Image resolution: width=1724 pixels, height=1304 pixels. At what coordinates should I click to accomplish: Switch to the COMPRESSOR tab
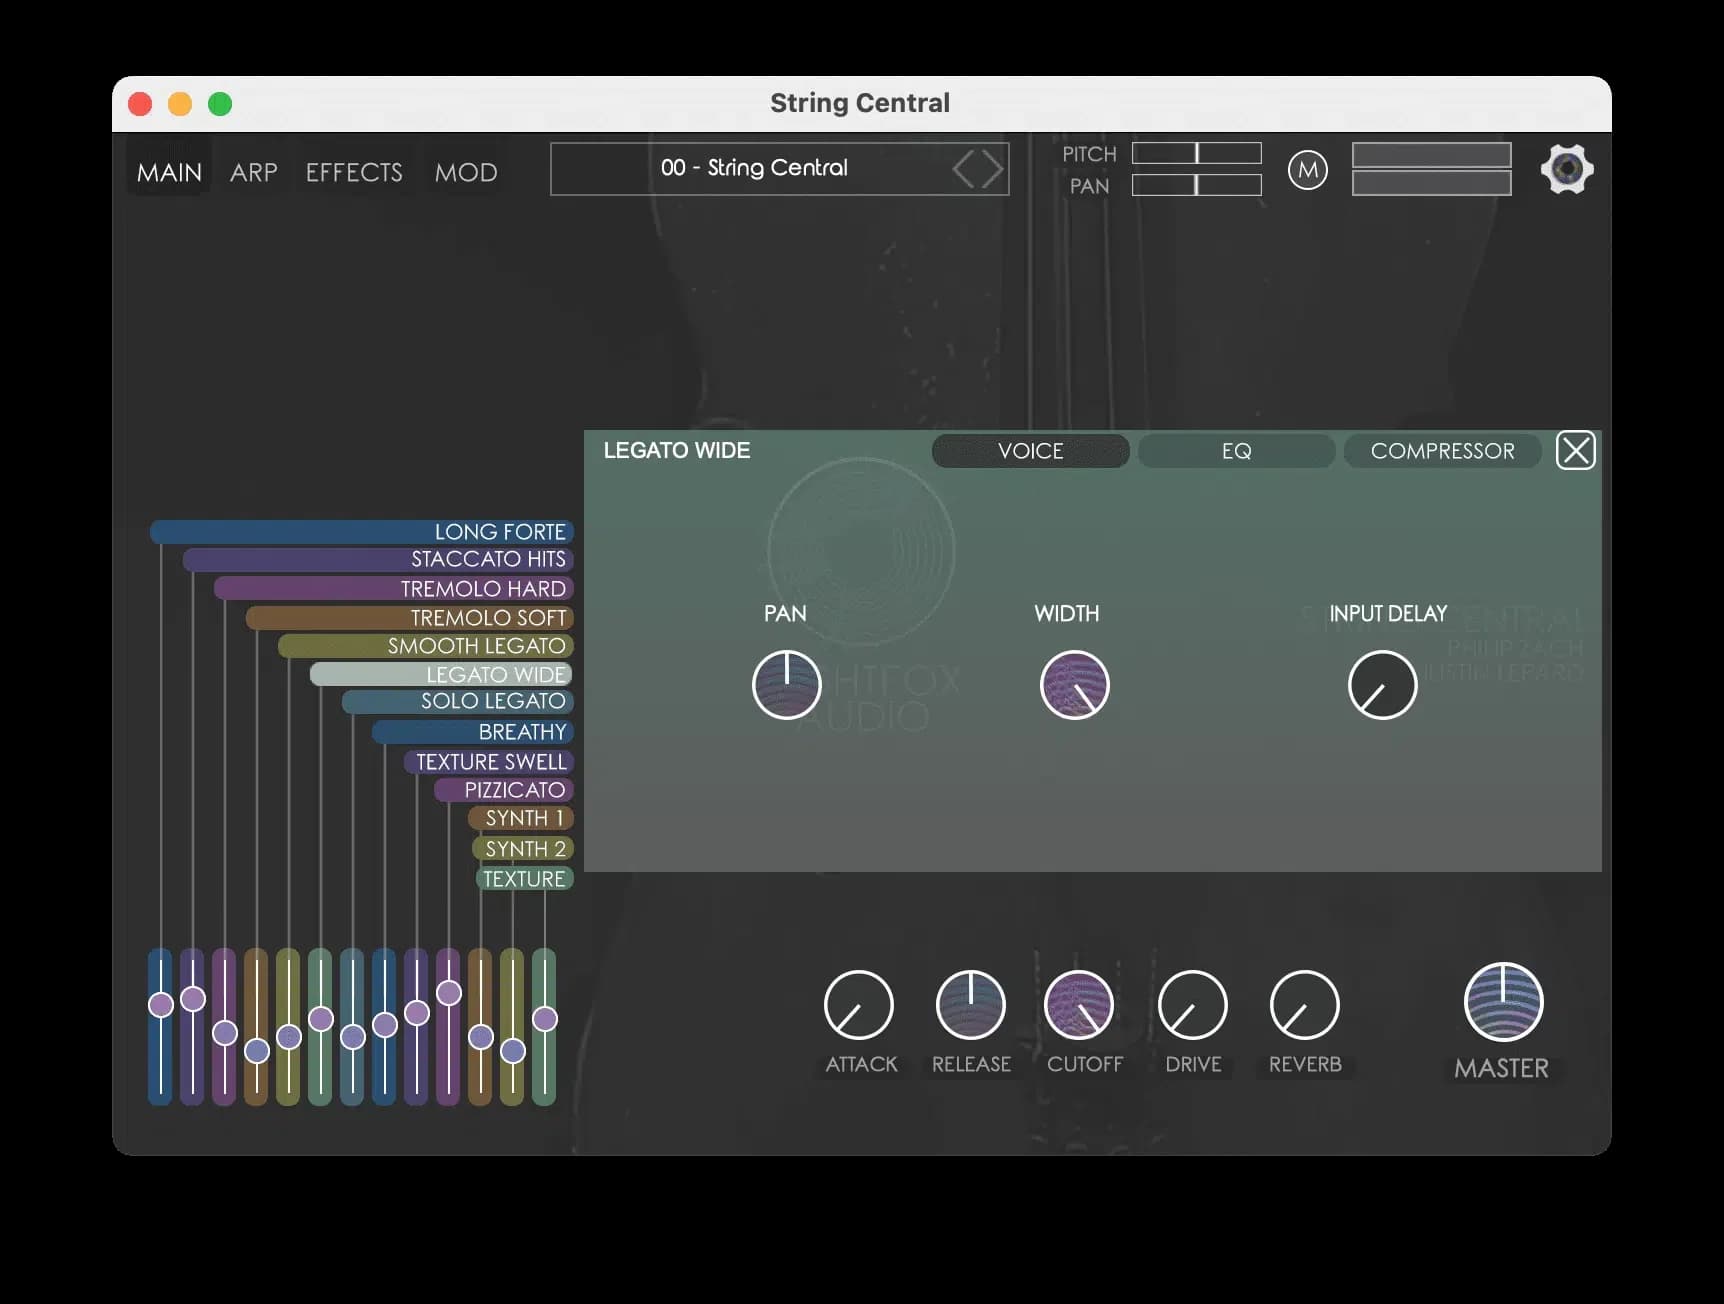point(1442,450)
